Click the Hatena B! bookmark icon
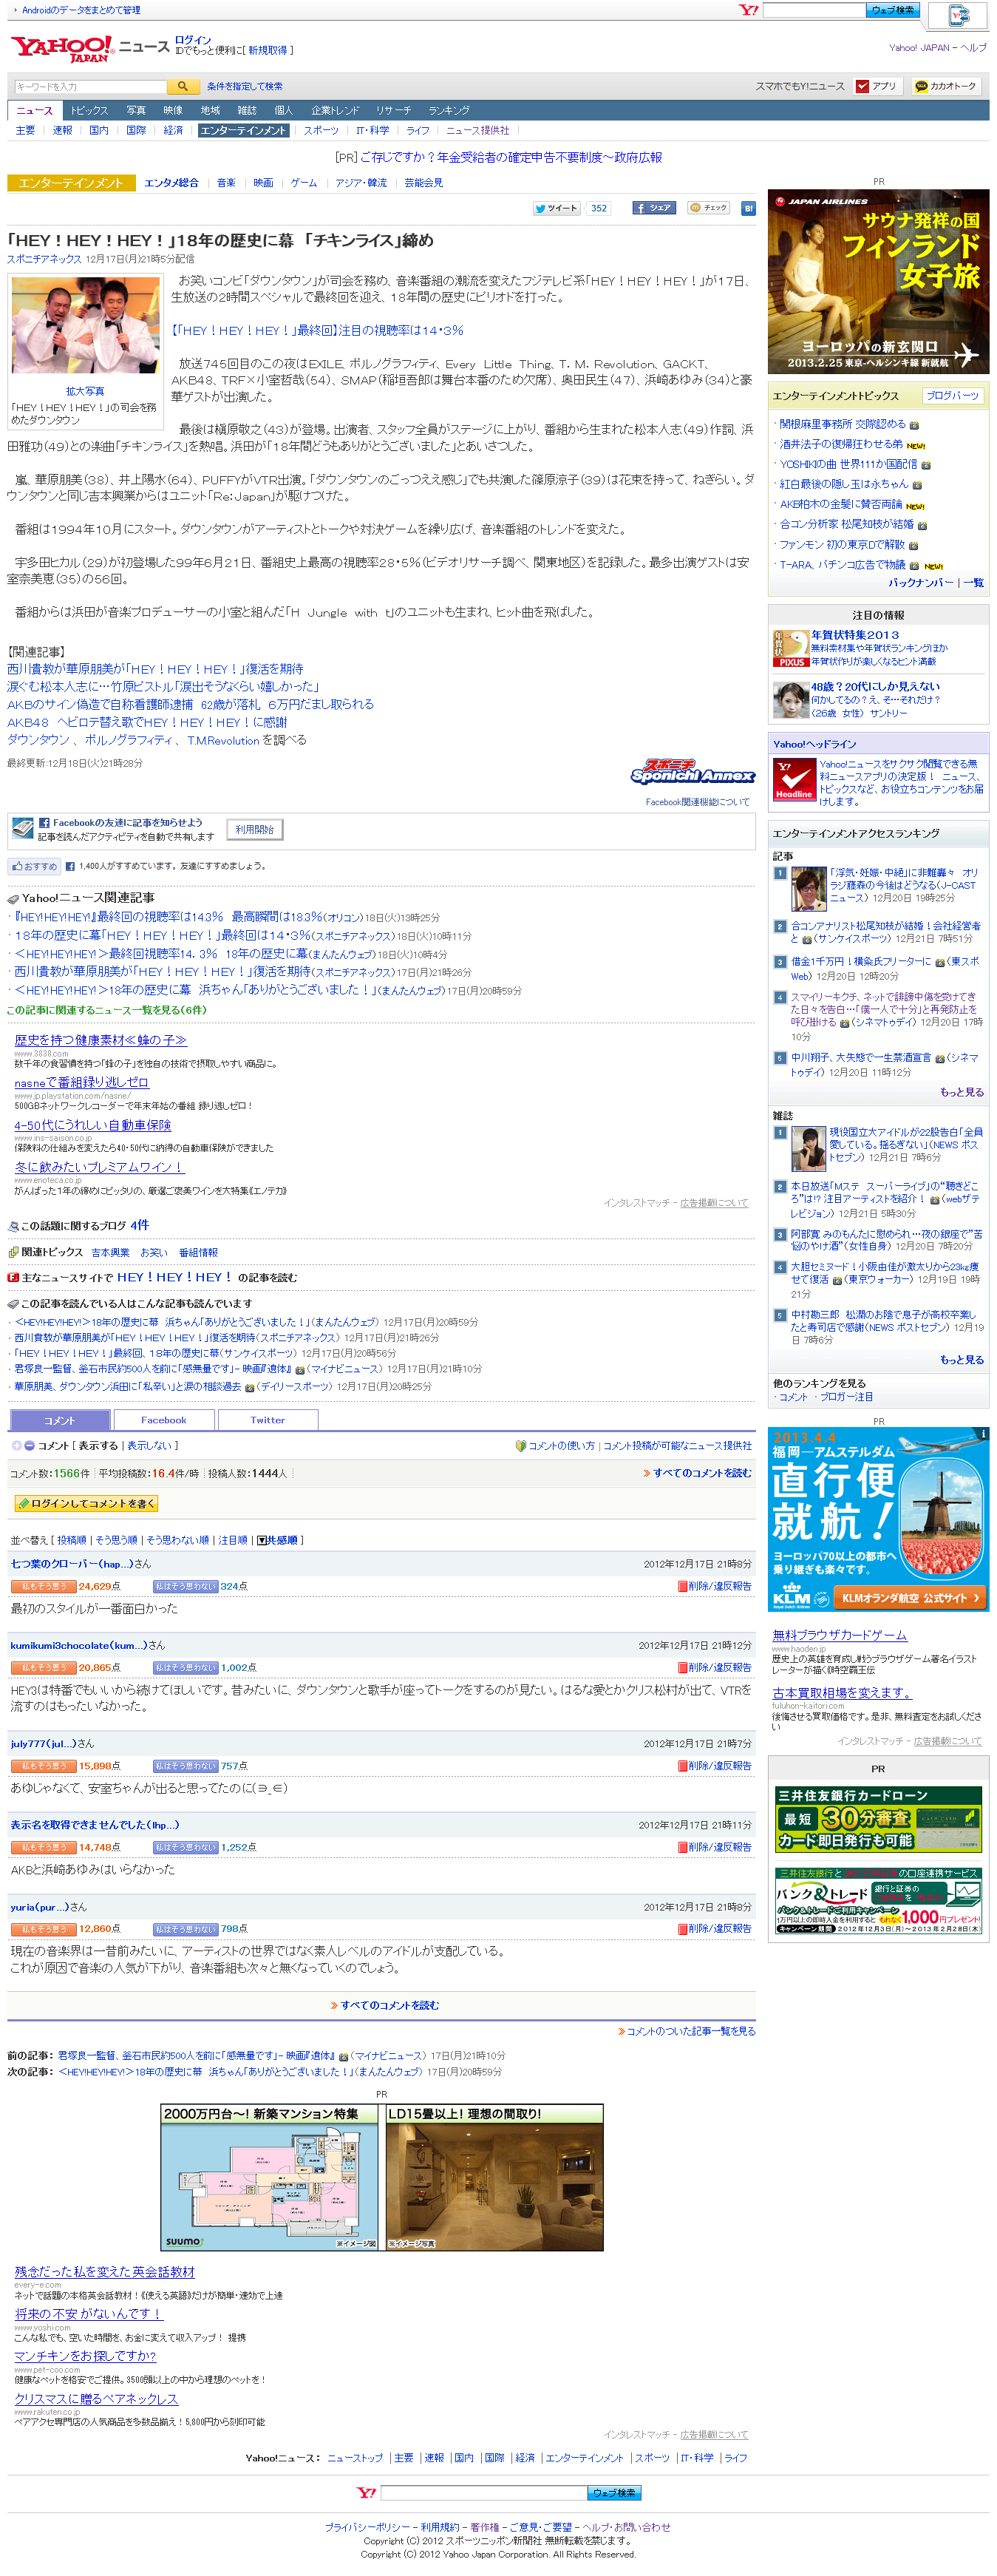This screenshot has width=997, height=2576. pyautogui.click(x=747, y=208)
